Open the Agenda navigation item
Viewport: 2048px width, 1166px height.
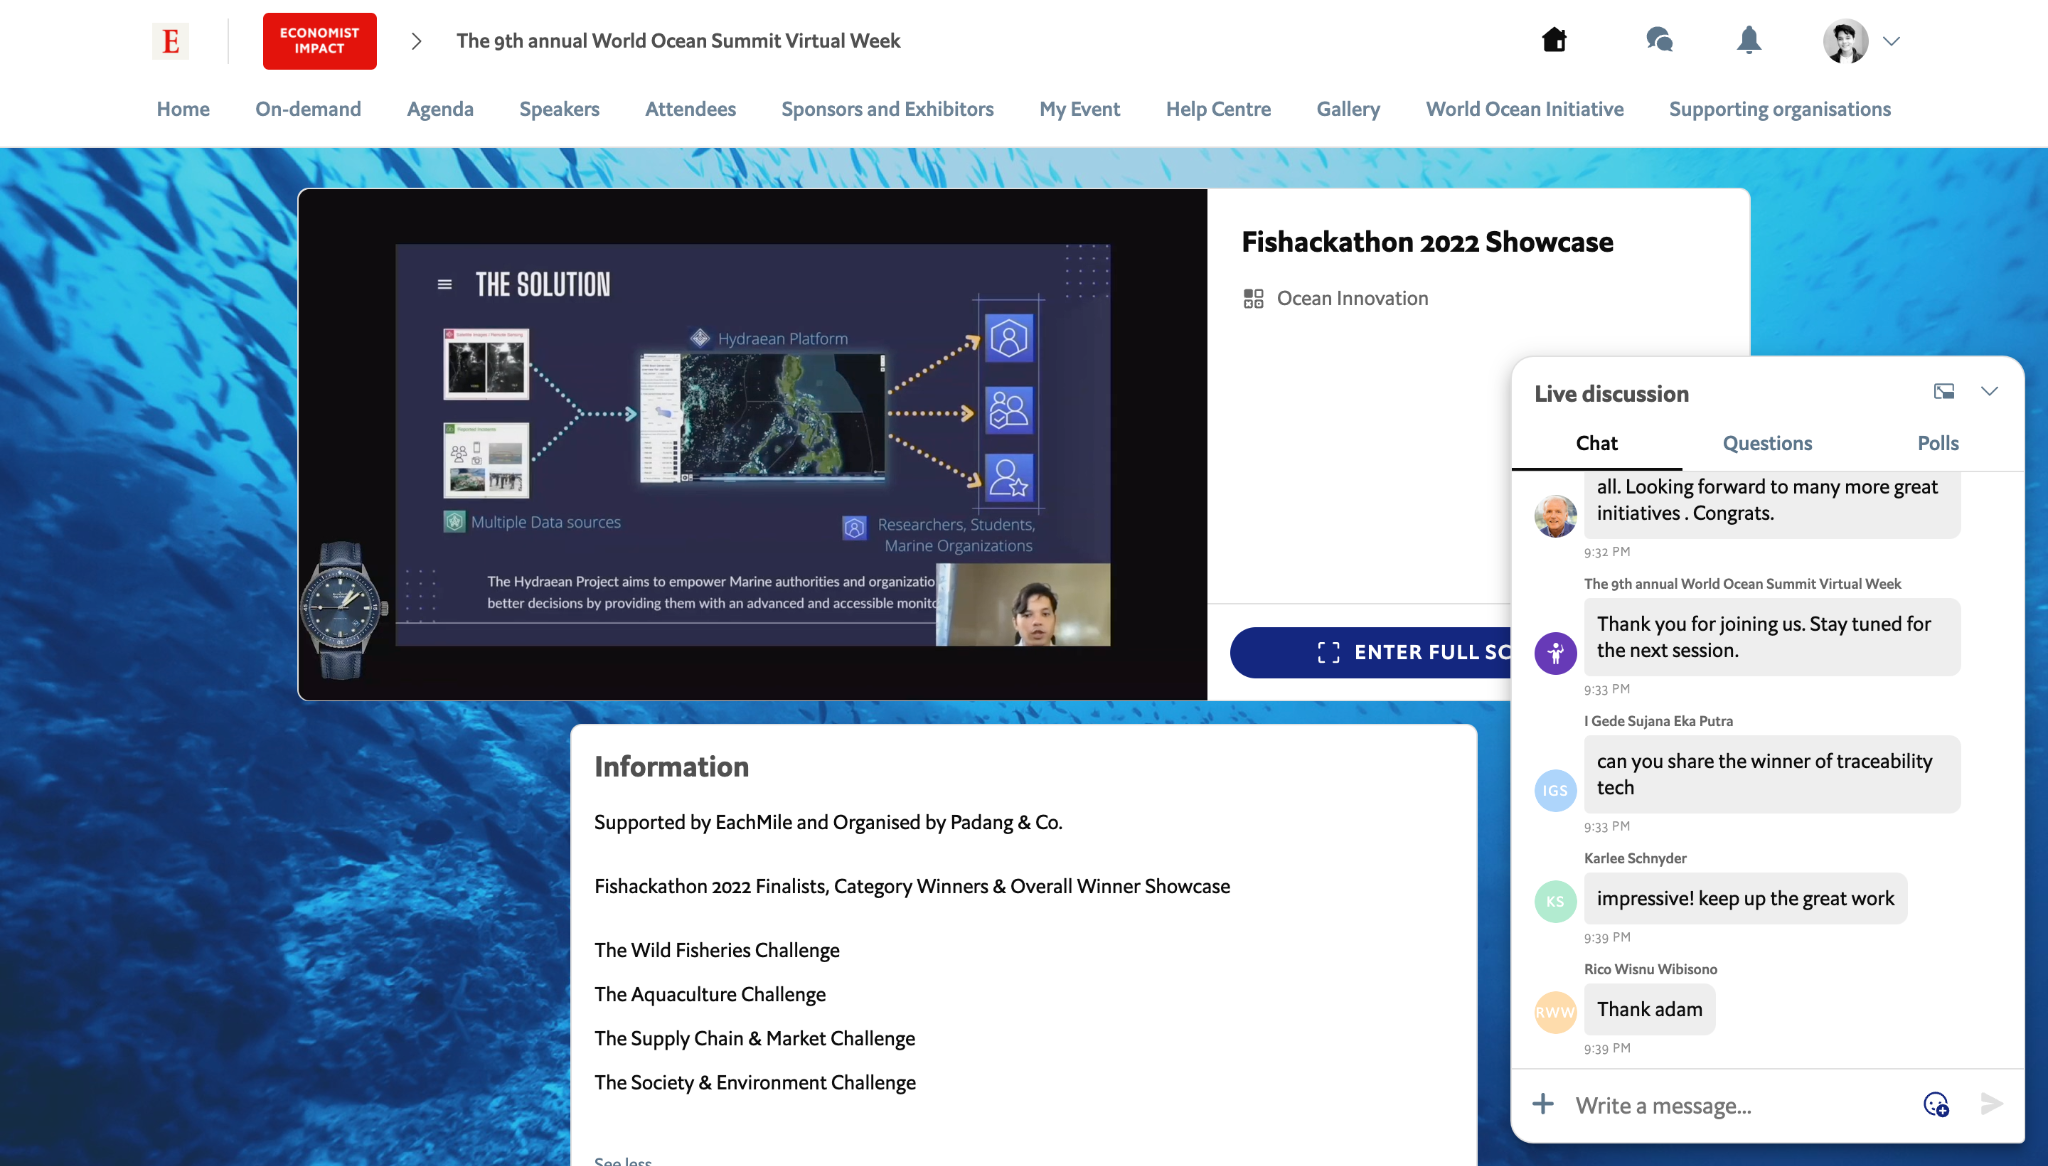440,109
